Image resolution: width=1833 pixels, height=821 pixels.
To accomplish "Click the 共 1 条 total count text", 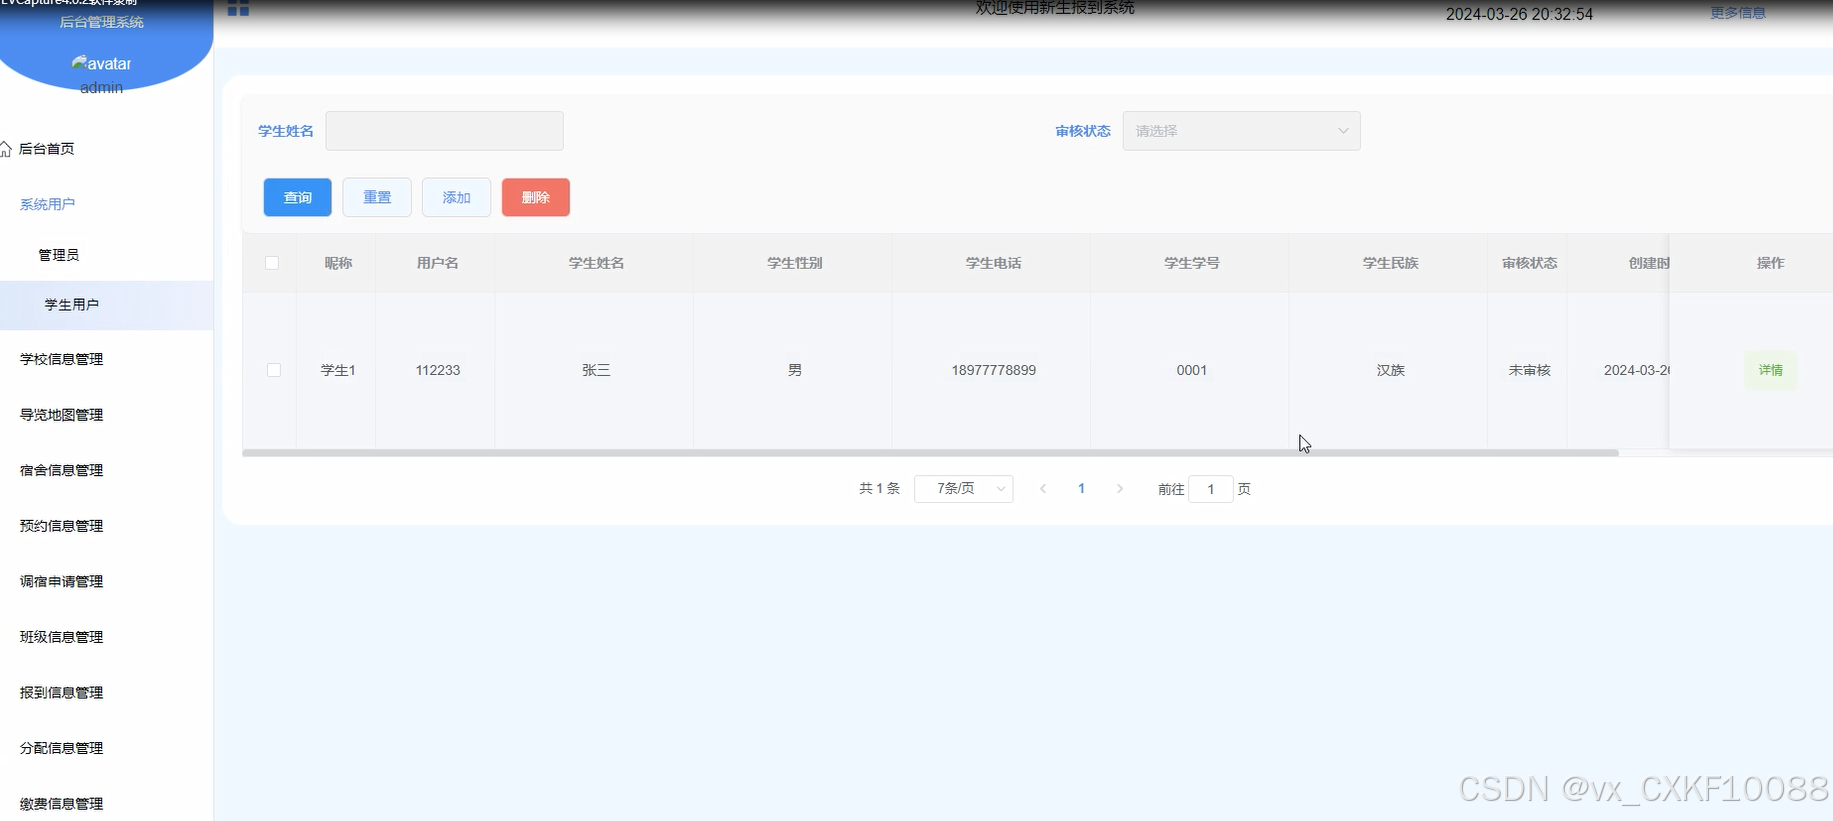I will pyautogui.click(x=879, y=489).
